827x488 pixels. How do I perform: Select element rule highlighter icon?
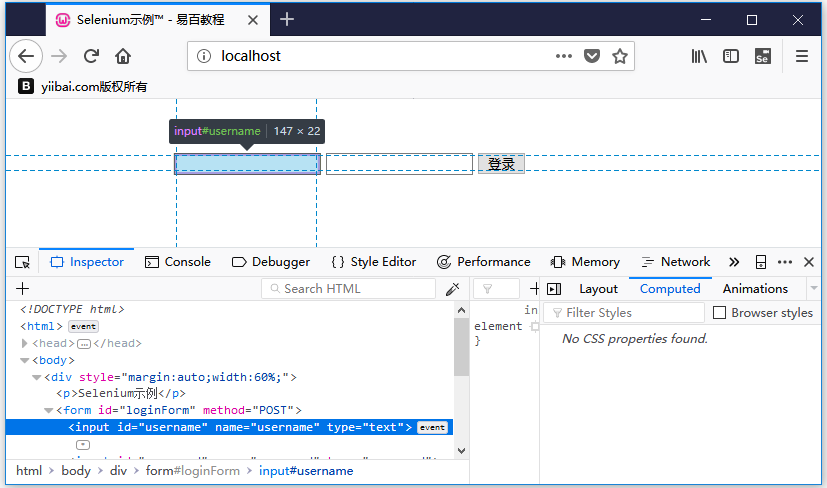(534, 327)
